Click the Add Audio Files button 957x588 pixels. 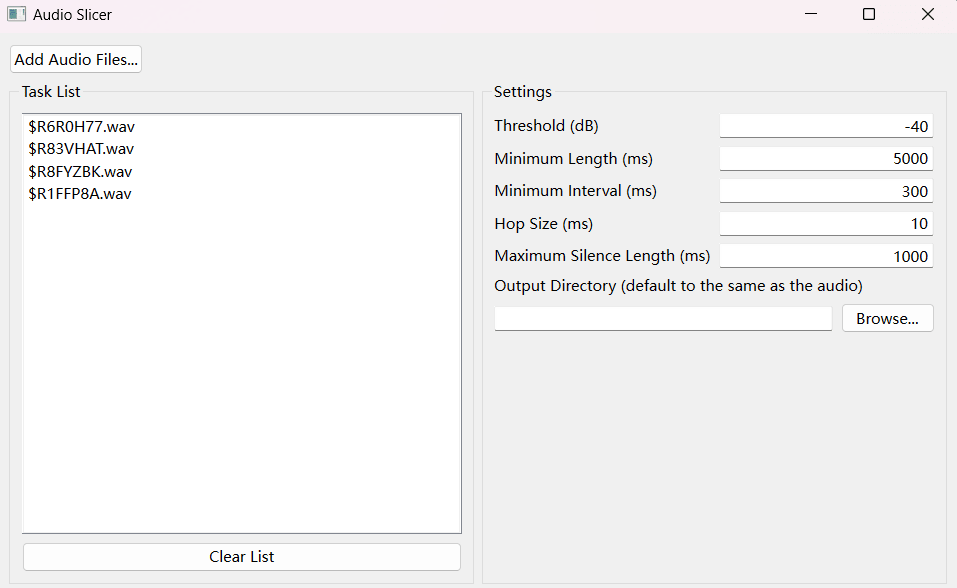coord(76,60)
